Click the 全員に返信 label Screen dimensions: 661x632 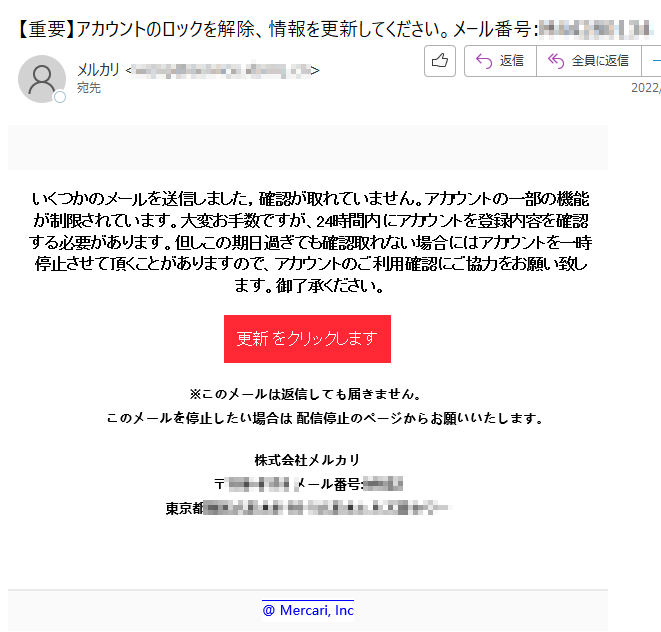(x=600, y=61)
